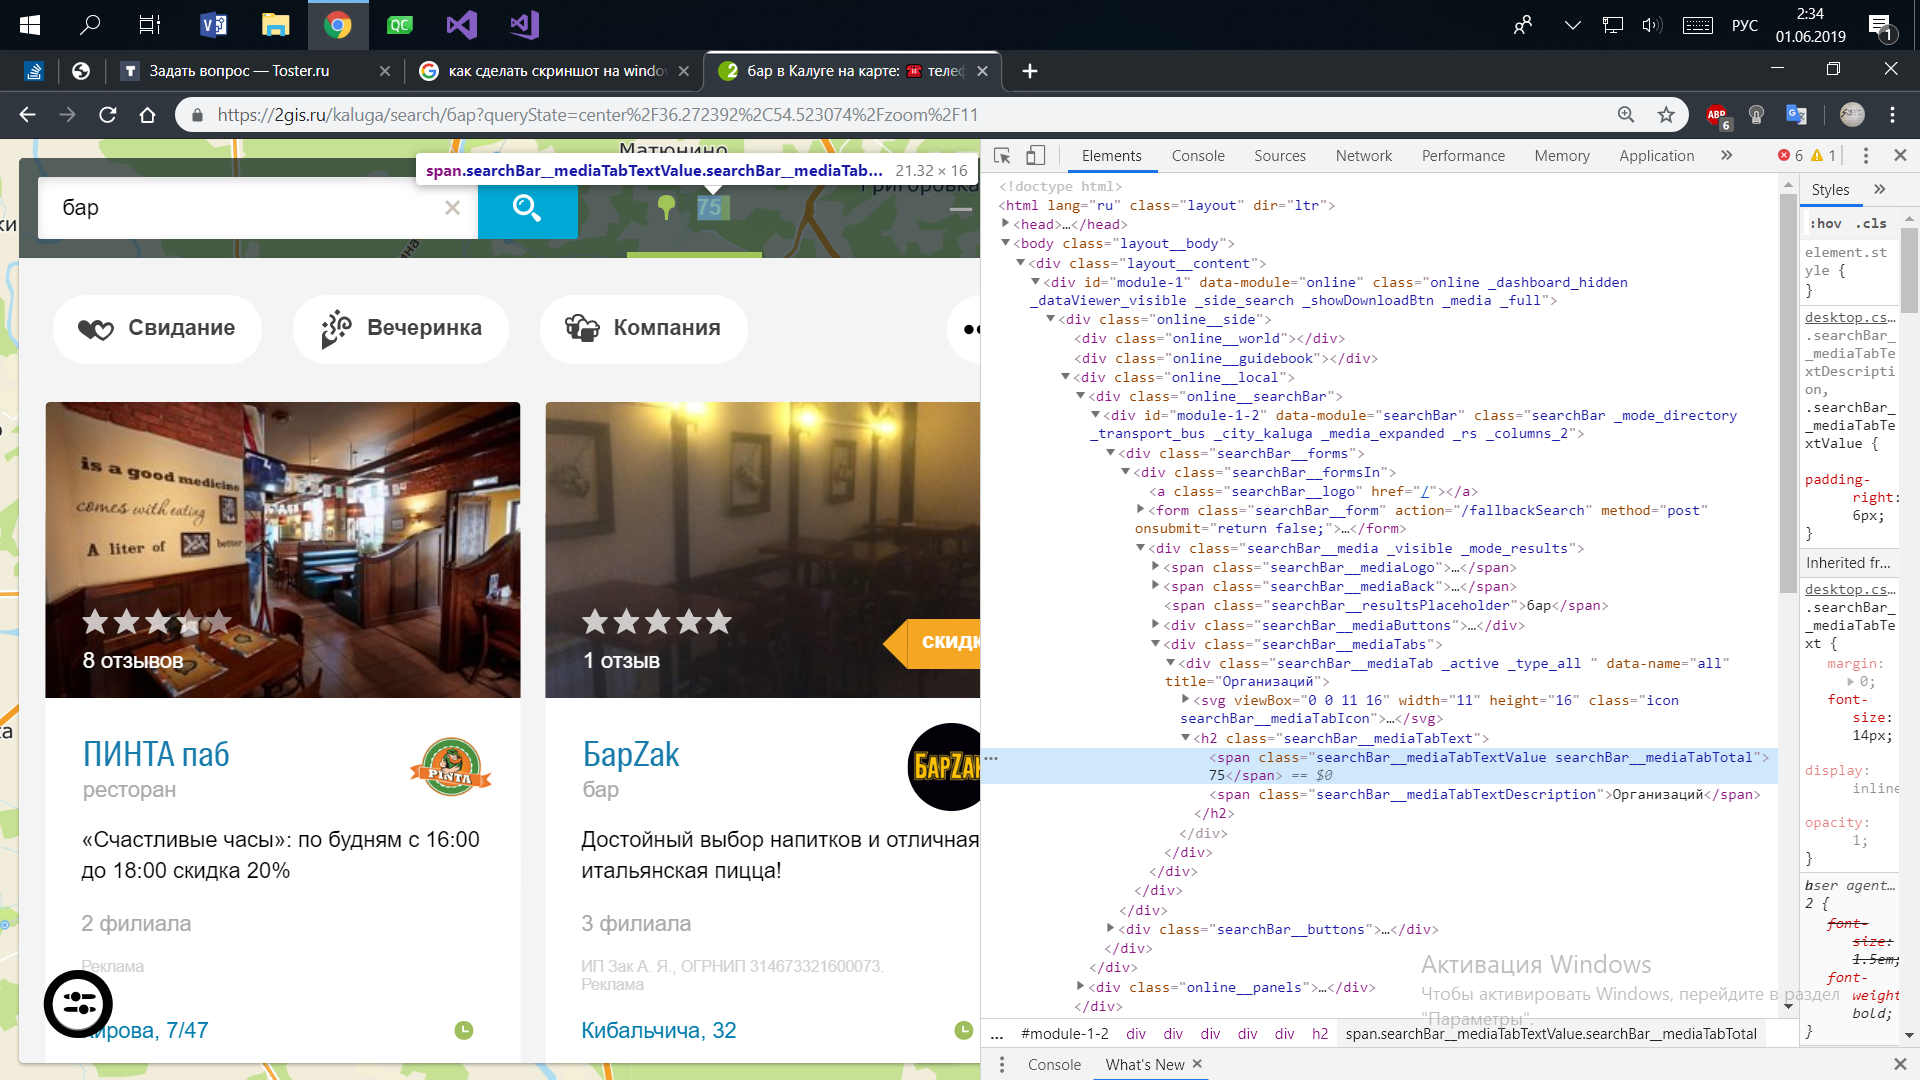
Task: Go back to the previous page
Action: point(27,115)
